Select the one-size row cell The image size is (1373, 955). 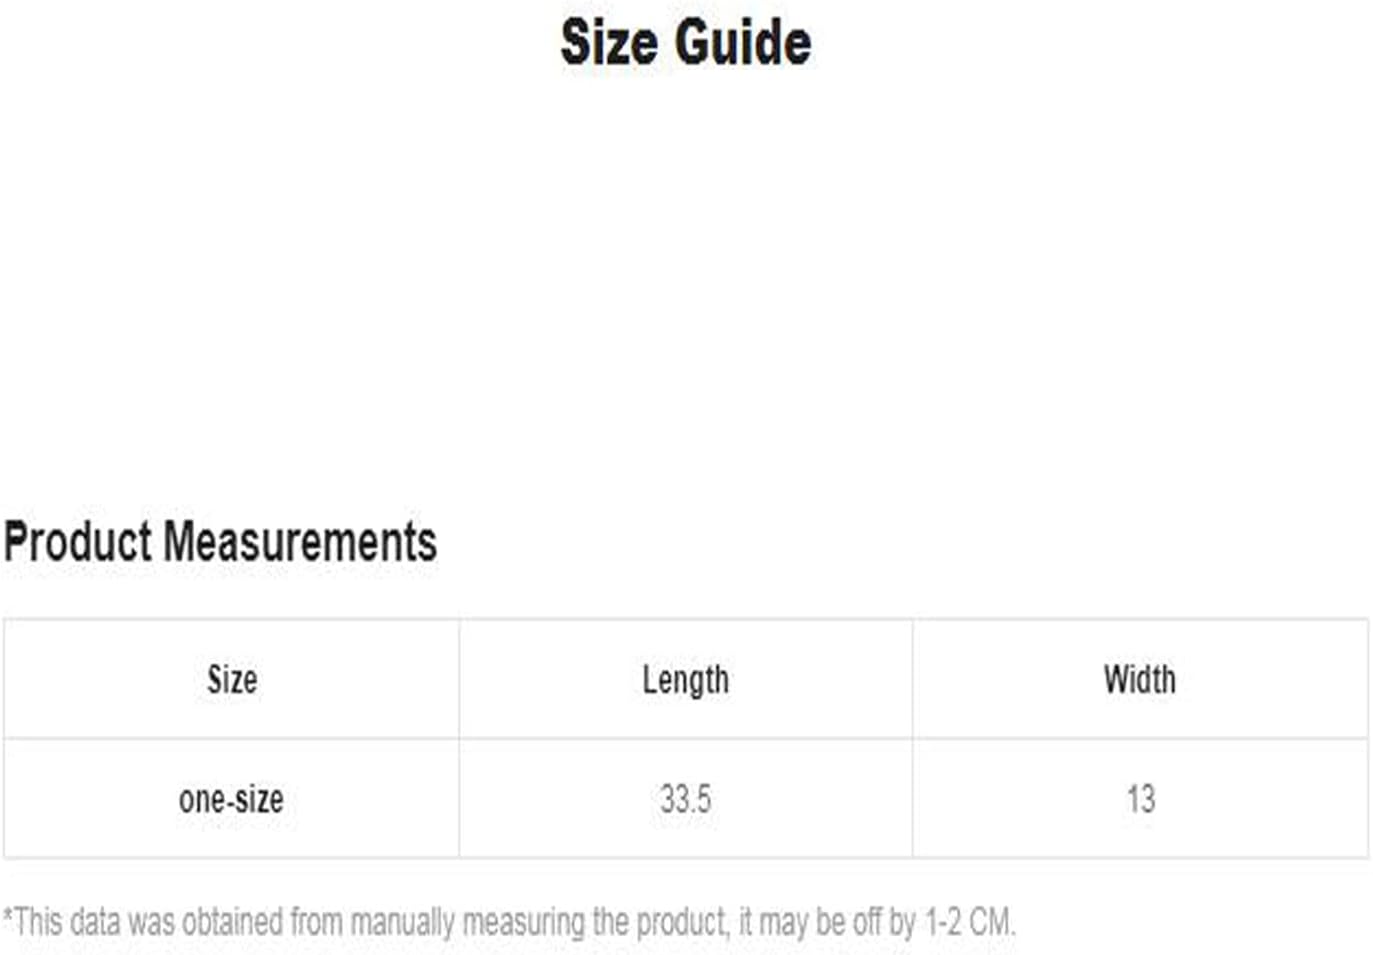(x=231, y=799)
